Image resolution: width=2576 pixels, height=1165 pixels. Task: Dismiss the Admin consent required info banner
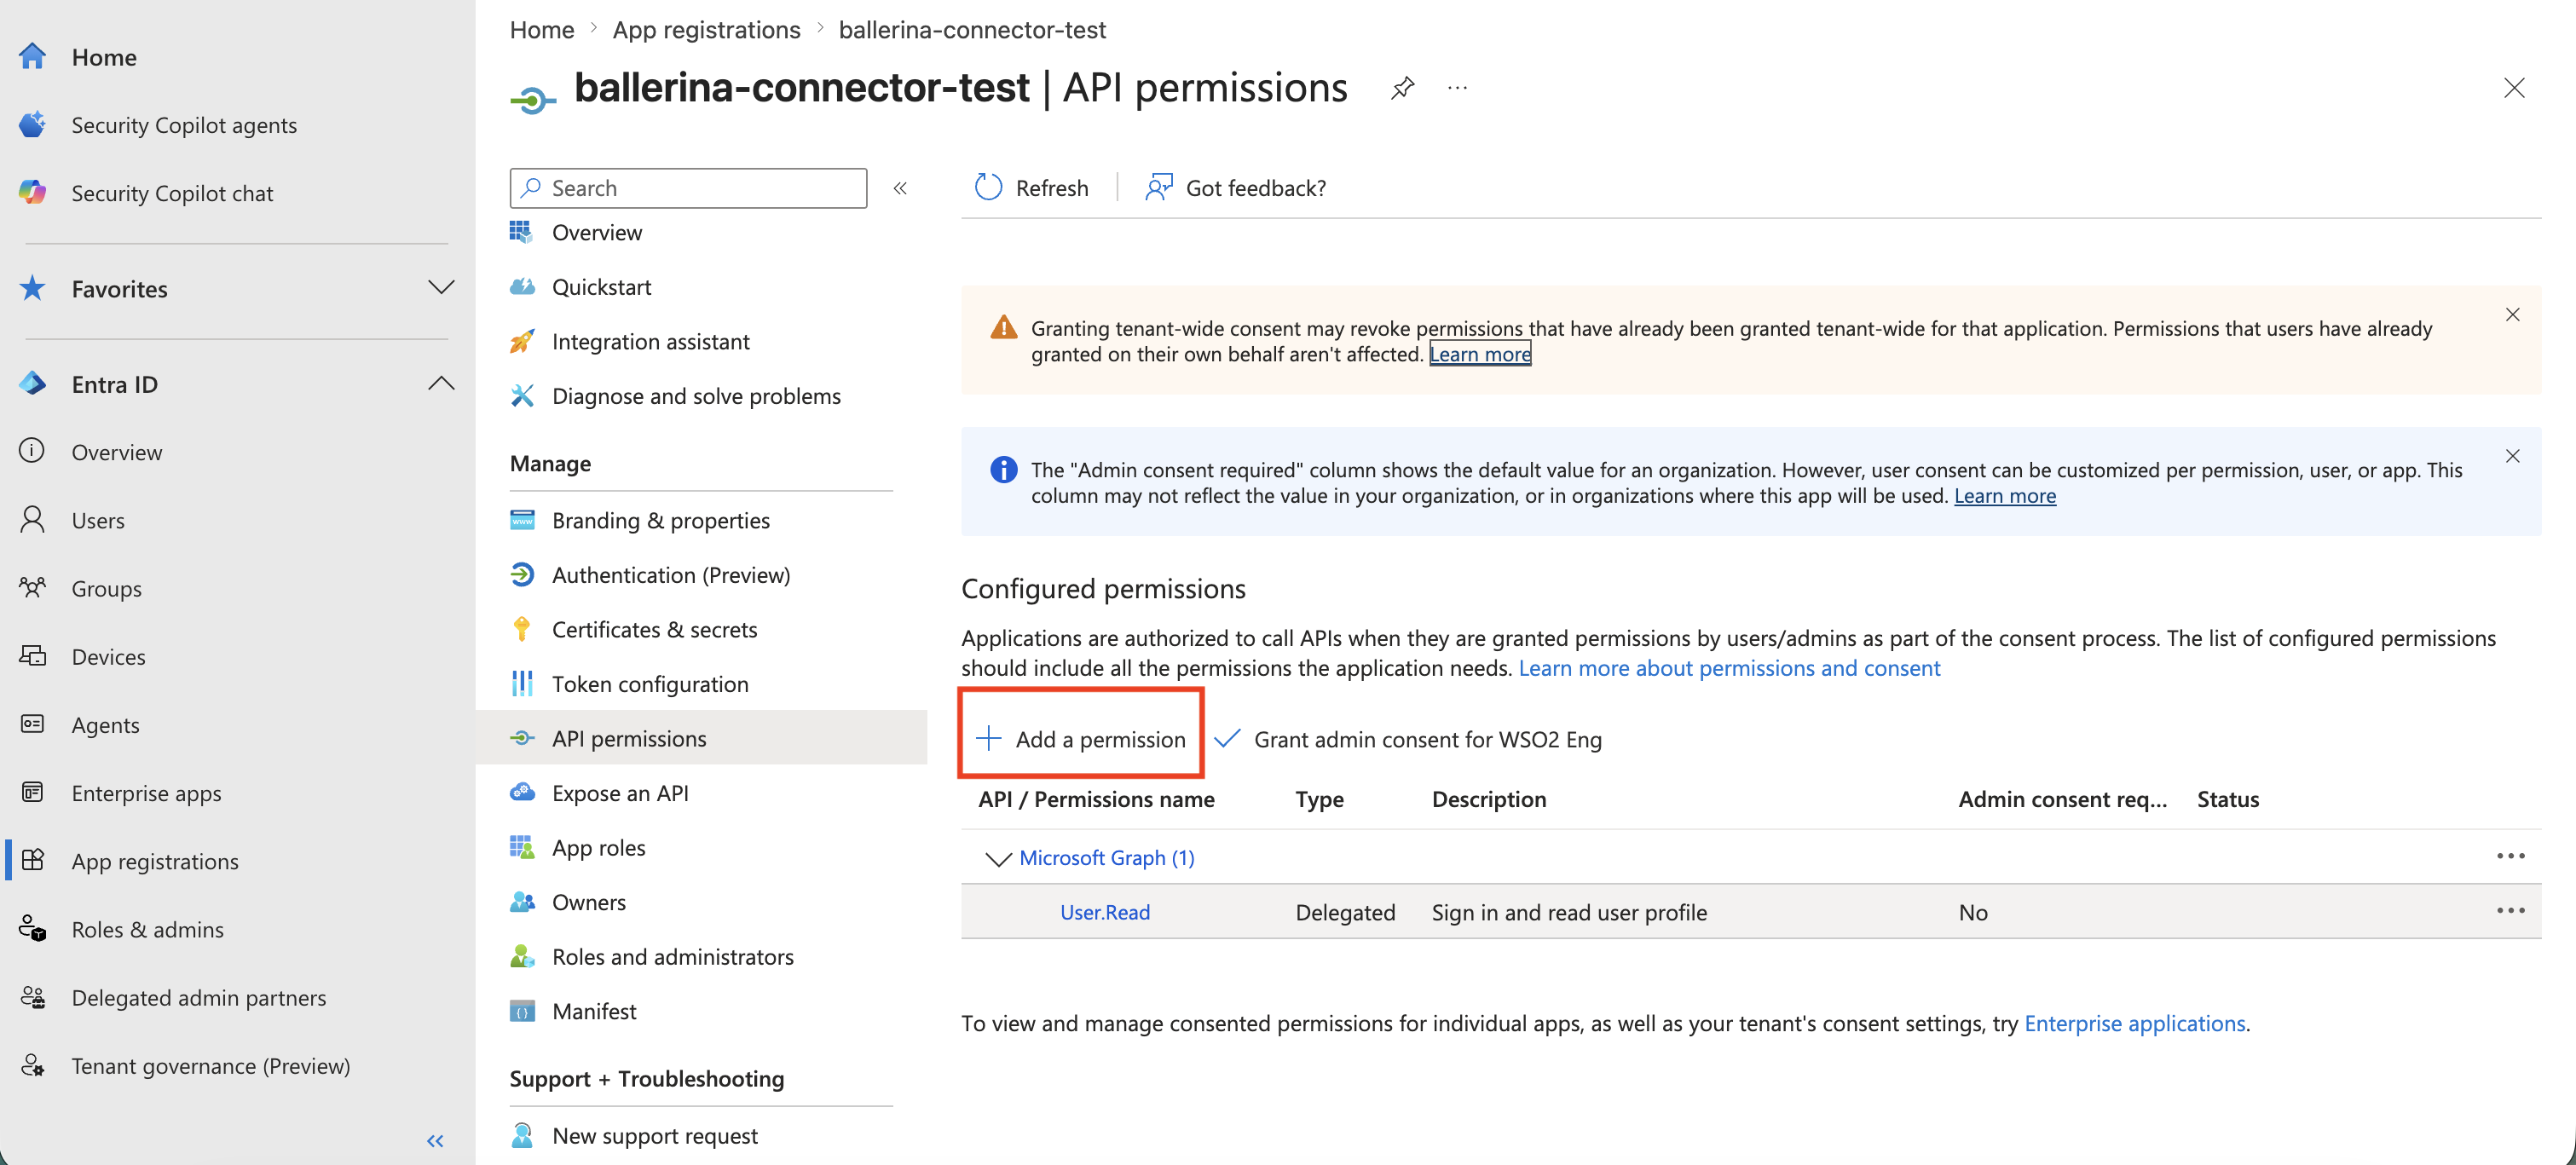pos(2512,456)
